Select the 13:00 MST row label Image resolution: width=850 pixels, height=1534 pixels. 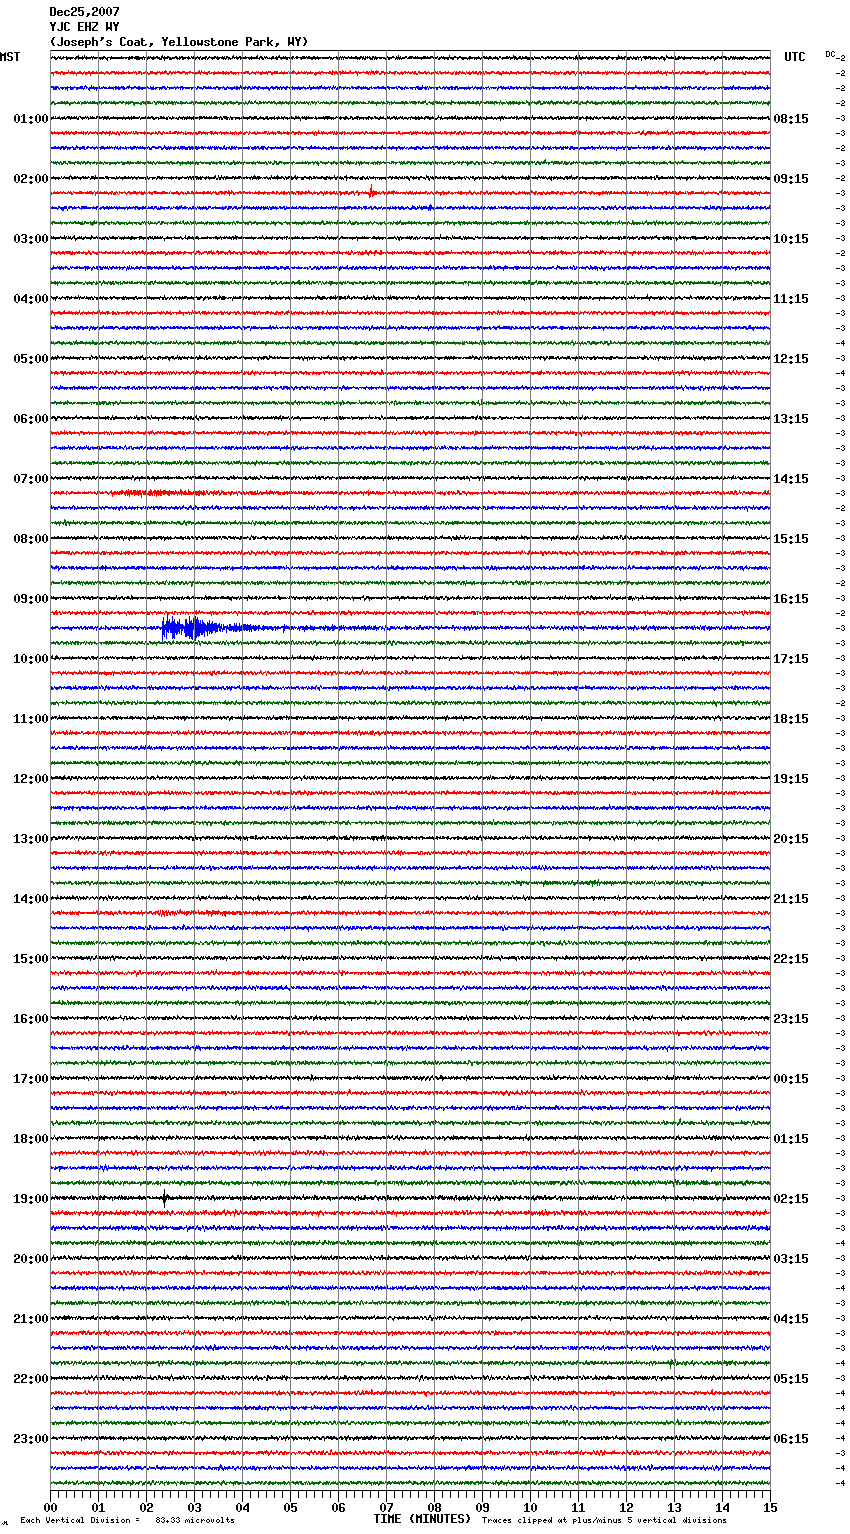(31, 839)
